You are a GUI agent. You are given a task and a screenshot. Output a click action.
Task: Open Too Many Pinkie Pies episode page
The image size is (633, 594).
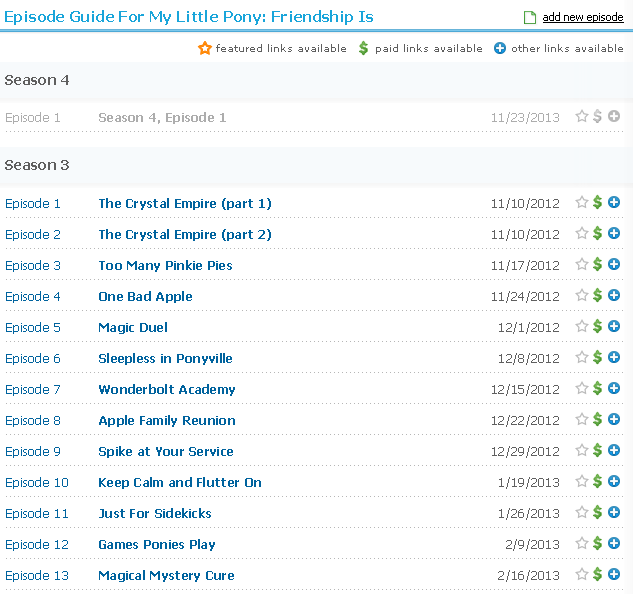(166, 265)
